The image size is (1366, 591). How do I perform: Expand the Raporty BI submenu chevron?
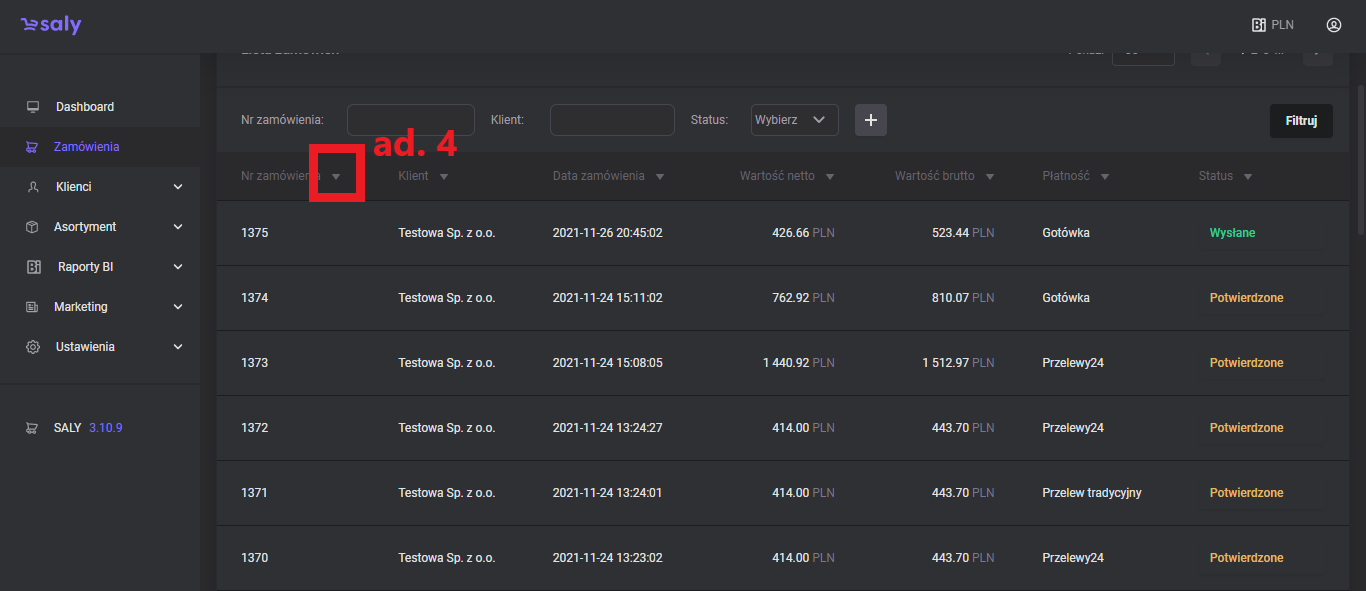pos(178,267)
